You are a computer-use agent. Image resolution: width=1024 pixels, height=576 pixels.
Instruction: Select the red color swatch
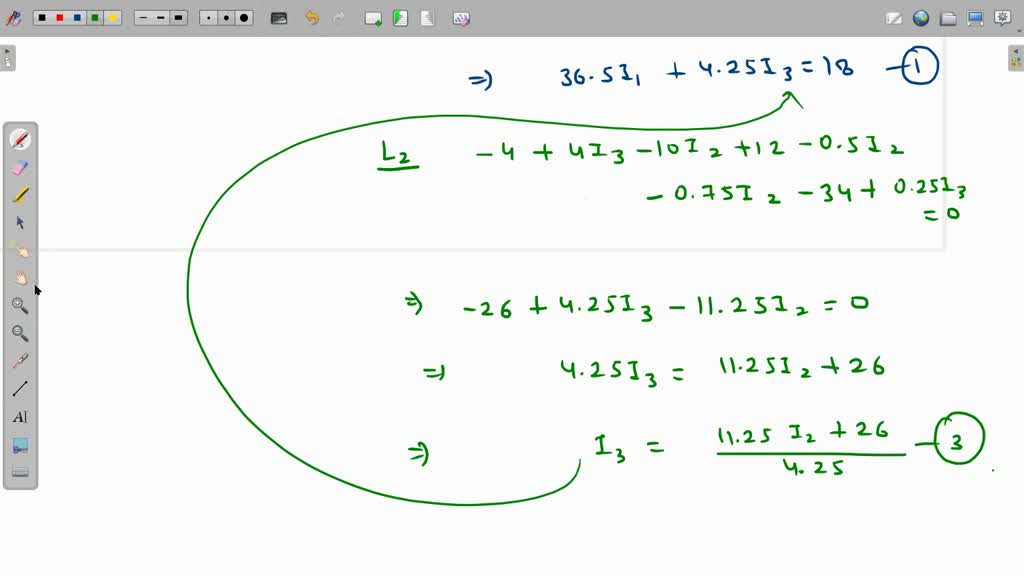pos(59,17)
